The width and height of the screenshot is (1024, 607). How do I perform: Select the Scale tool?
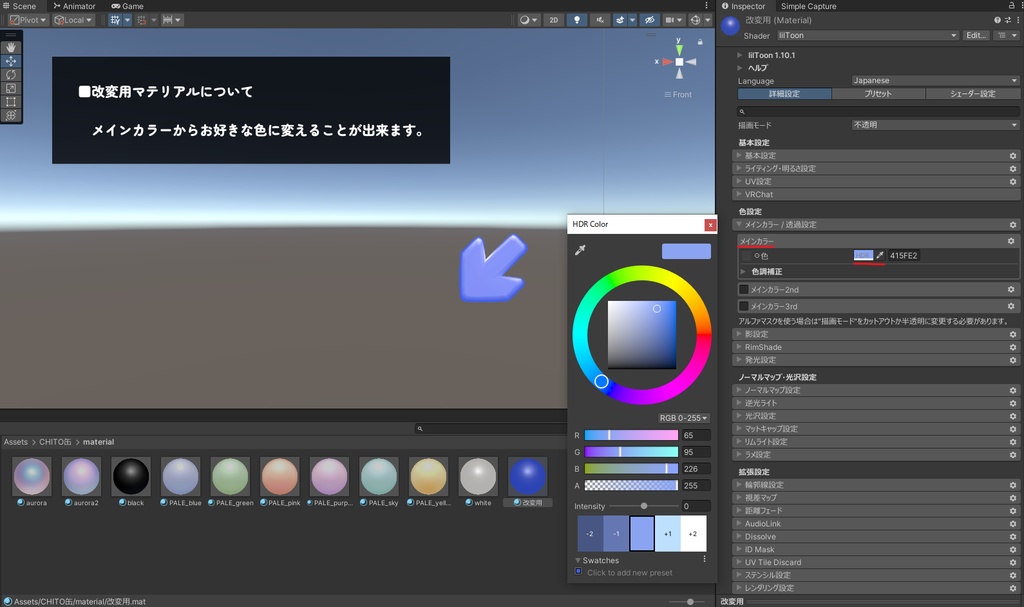(x=11, y=88)
